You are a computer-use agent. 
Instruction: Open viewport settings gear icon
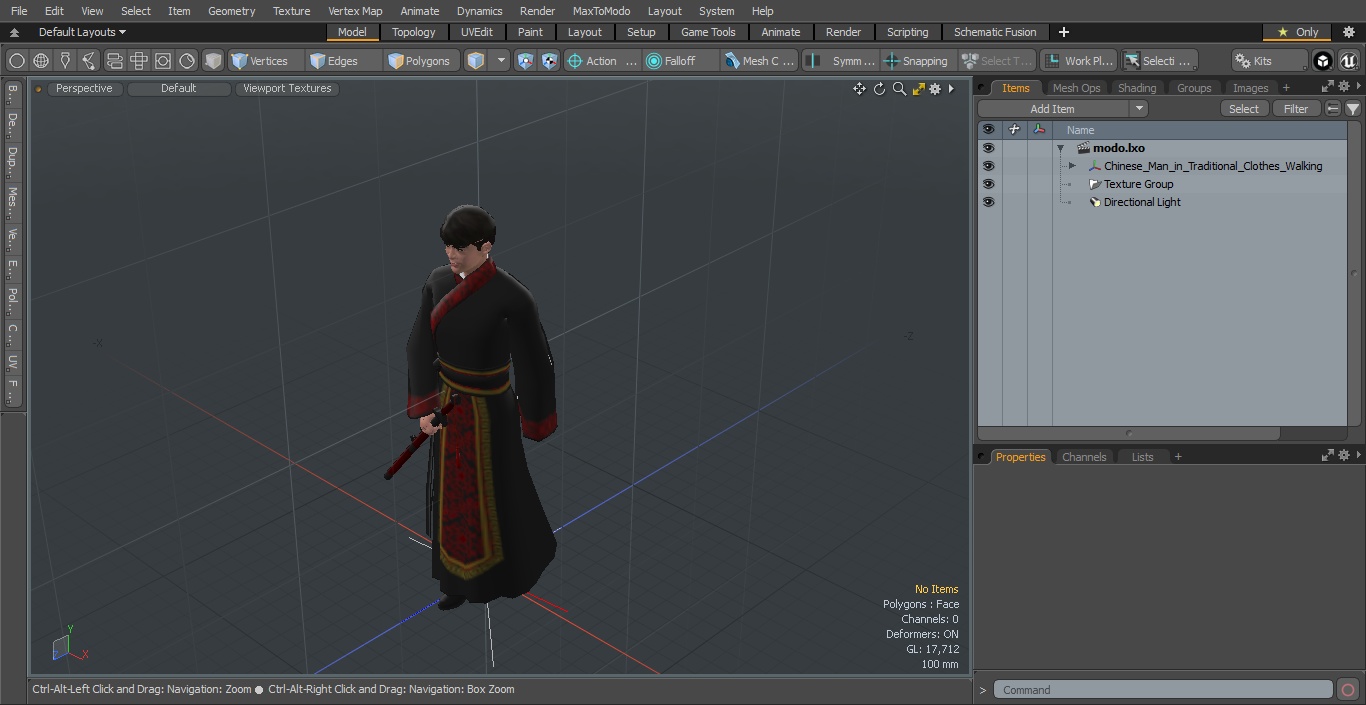click(935, 89)
